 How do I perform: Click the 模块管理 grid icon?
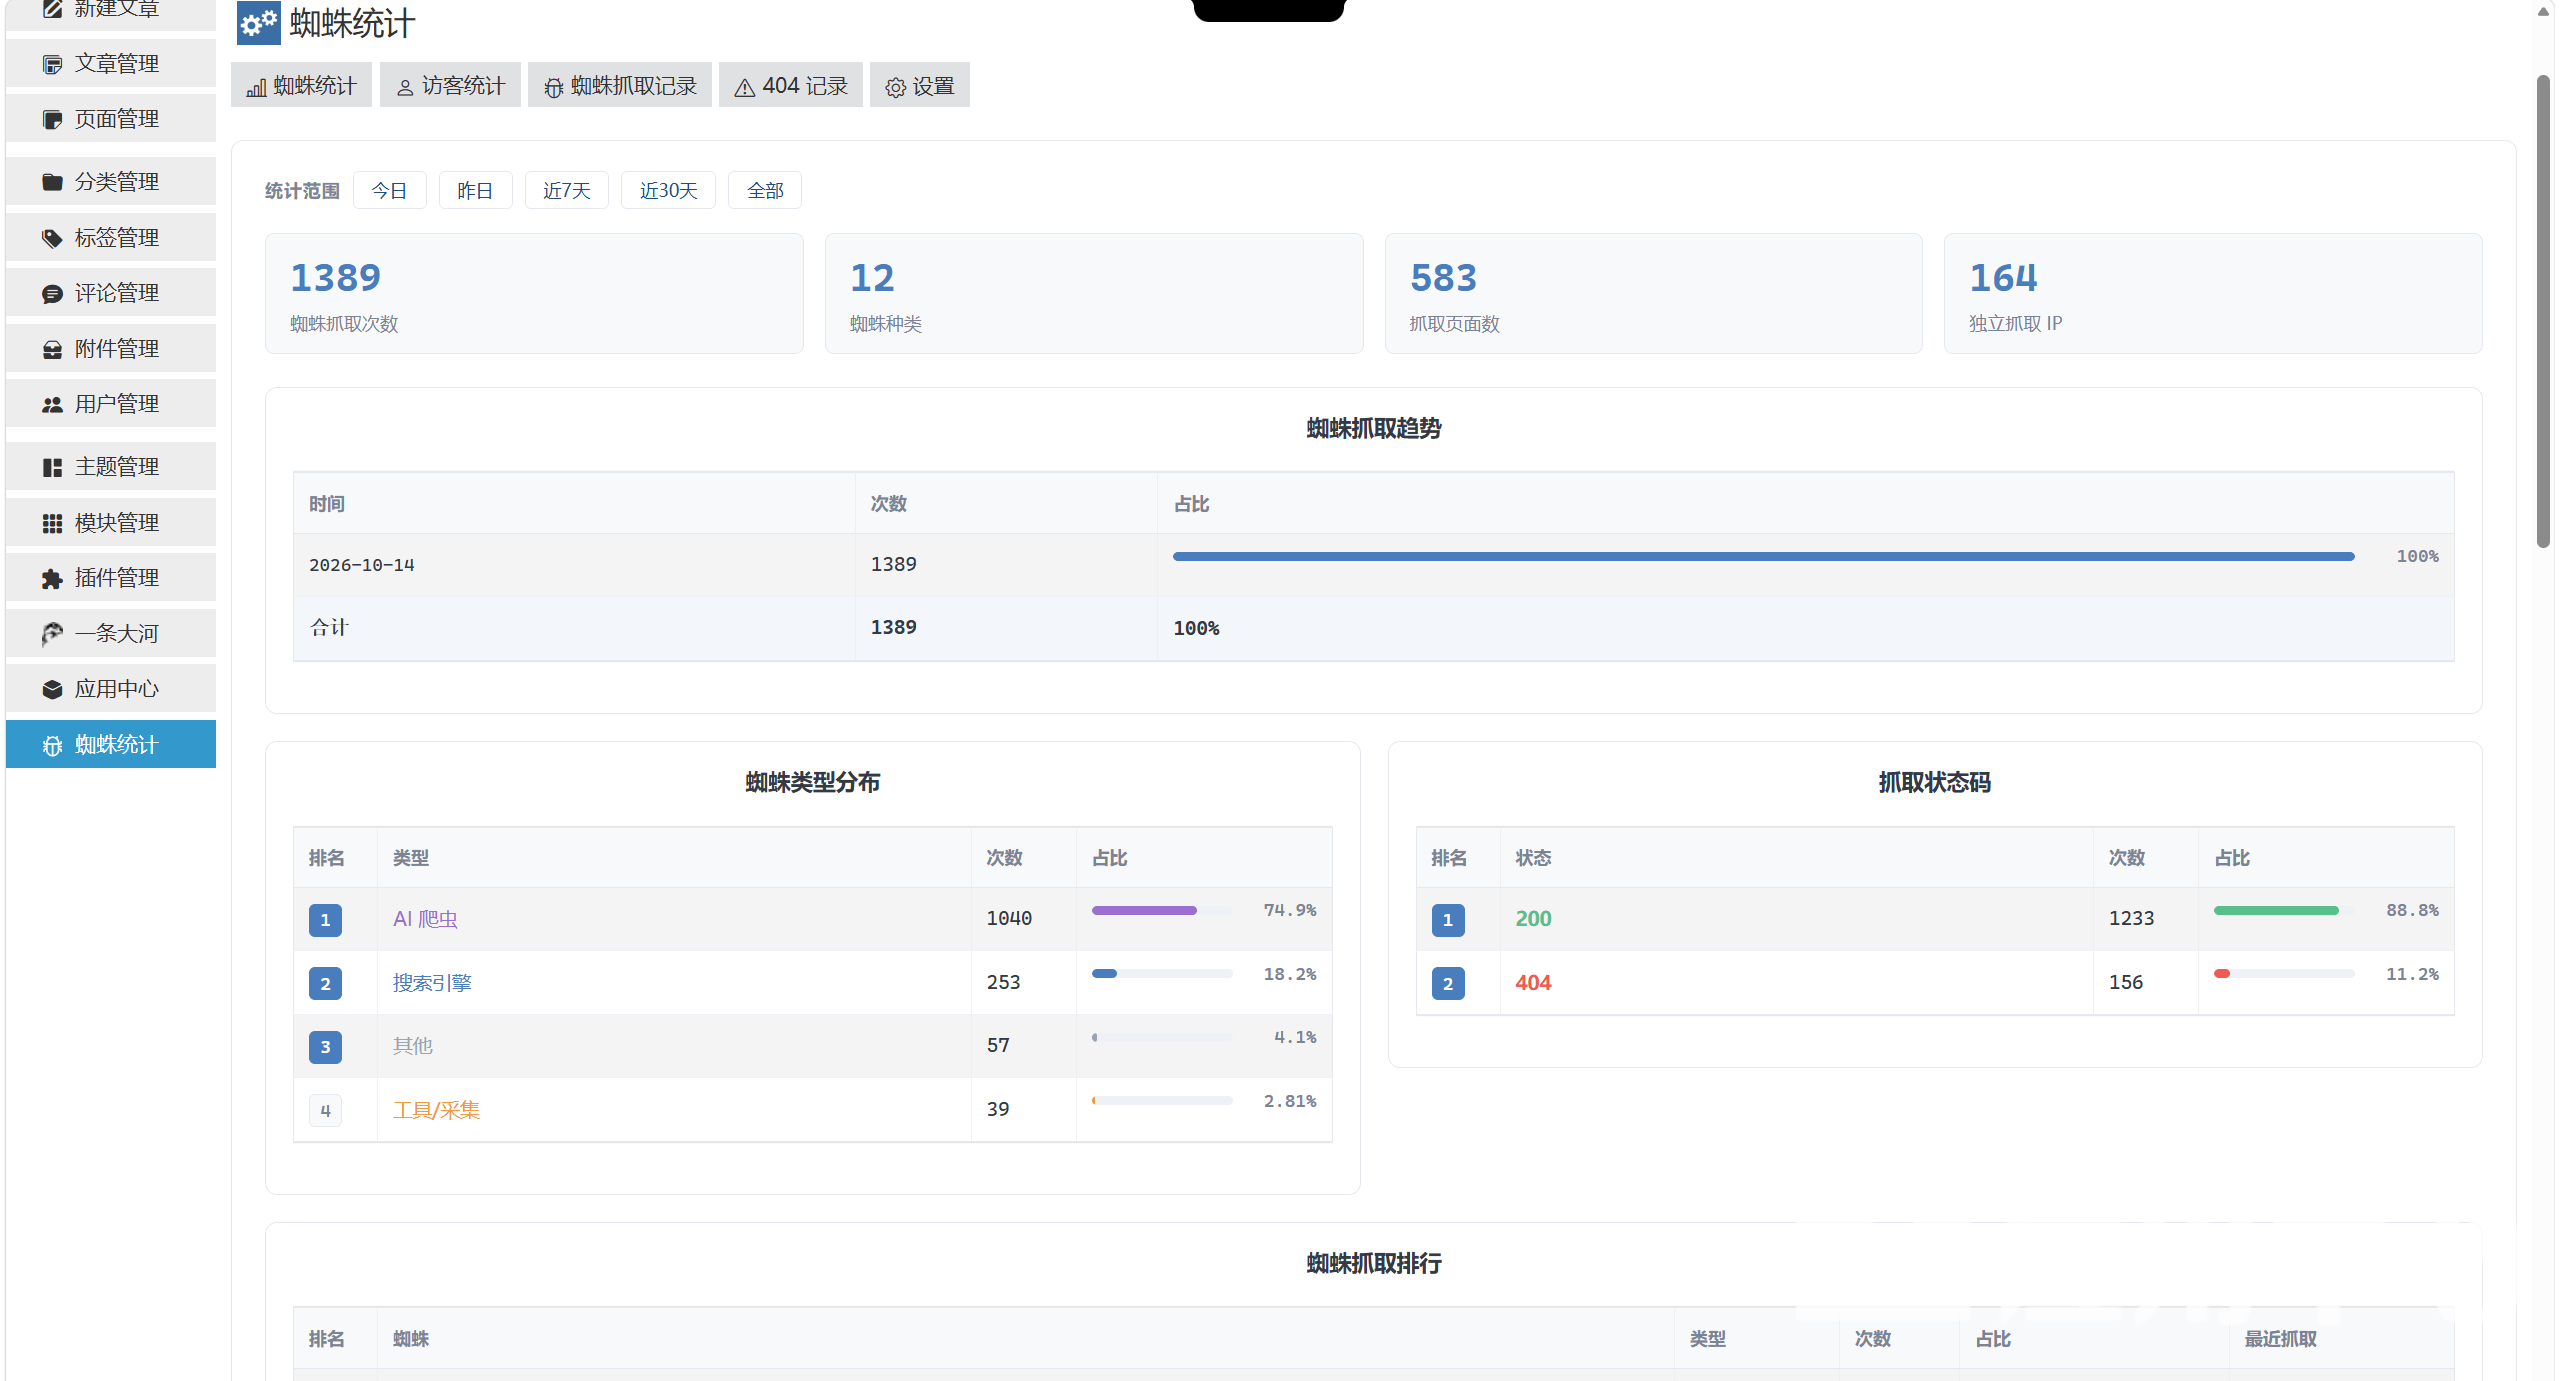pos(52,524)
